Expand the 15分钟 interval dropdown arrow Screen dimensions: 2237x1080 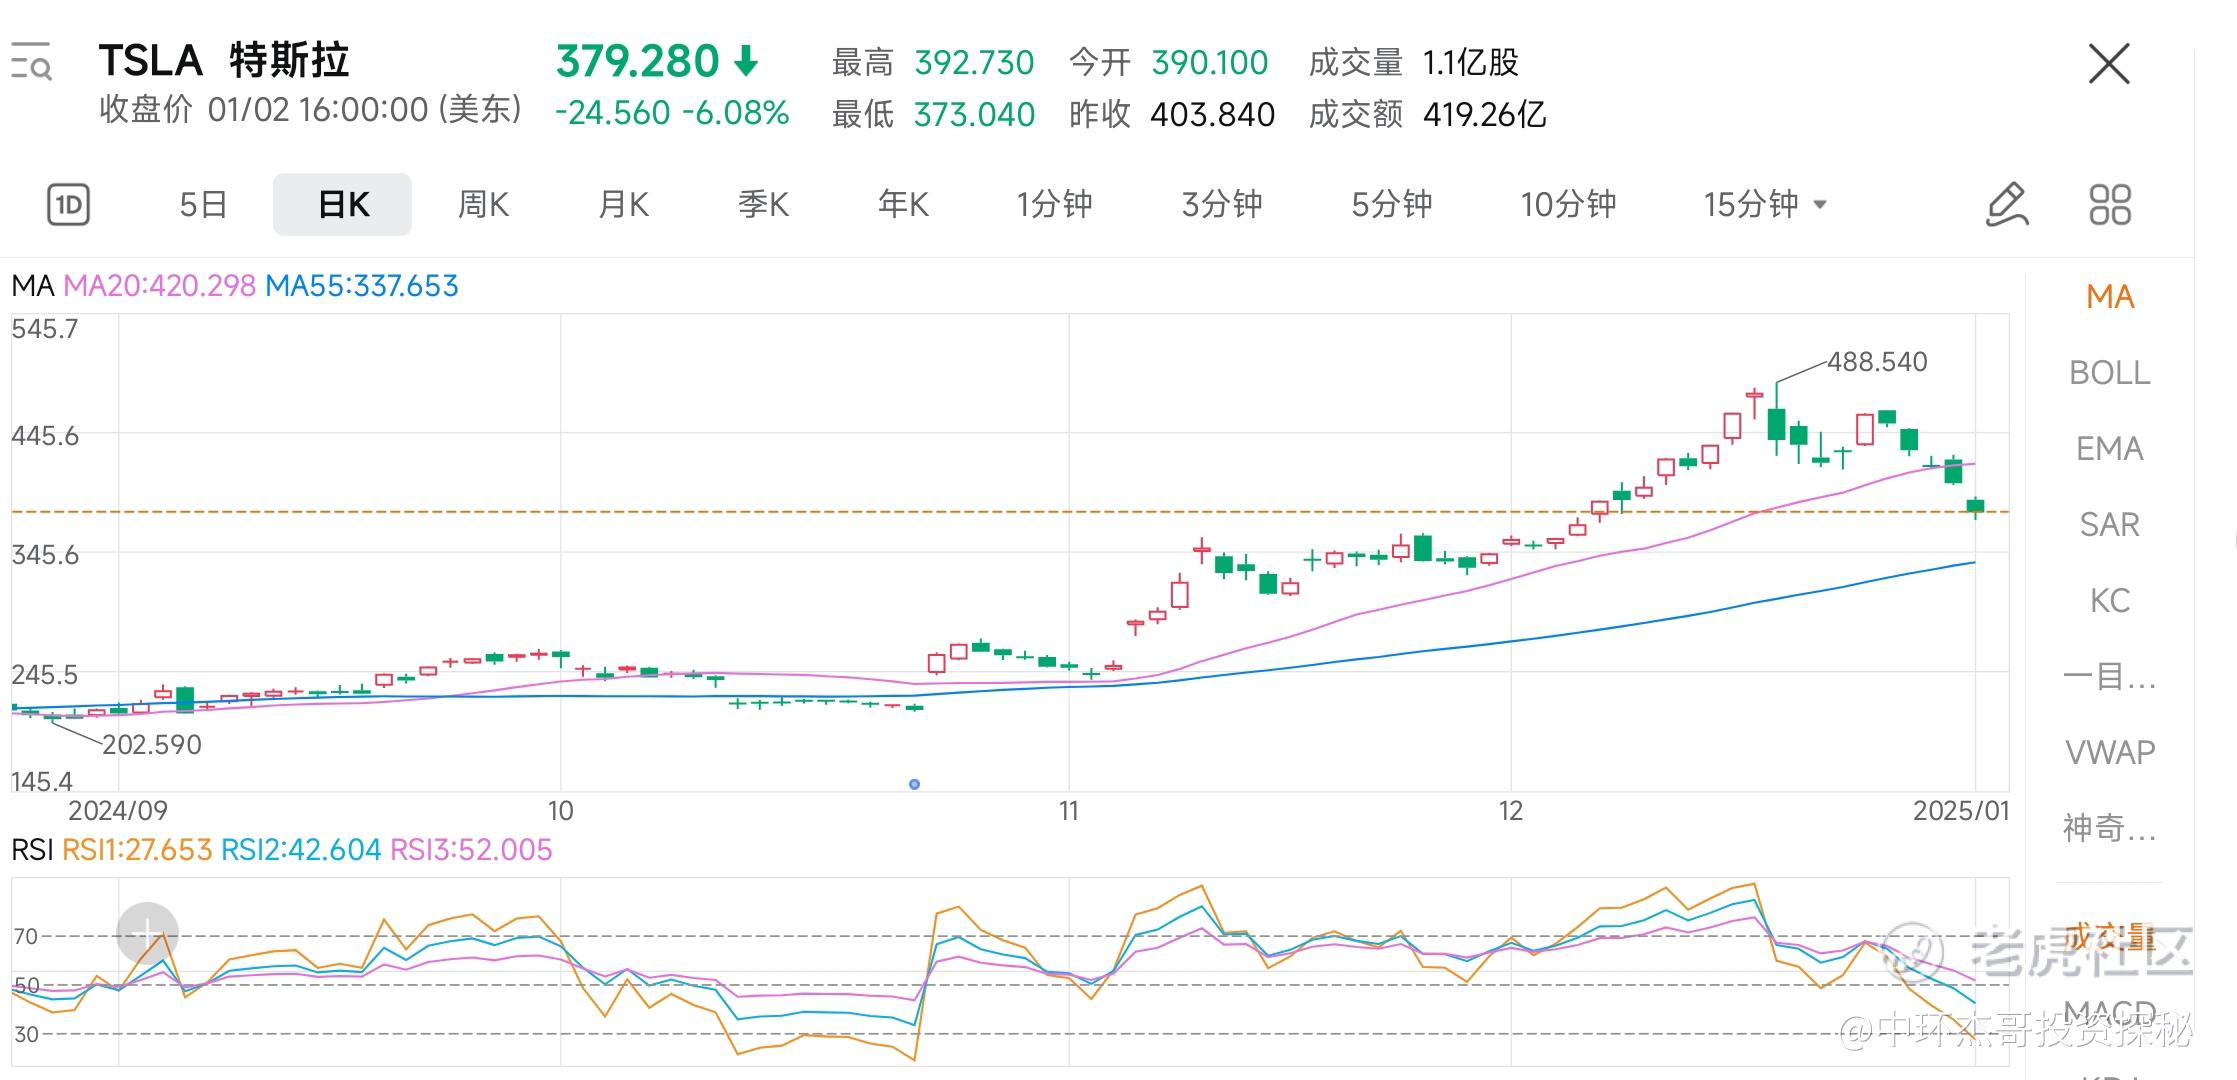(x=1820, y=205)
